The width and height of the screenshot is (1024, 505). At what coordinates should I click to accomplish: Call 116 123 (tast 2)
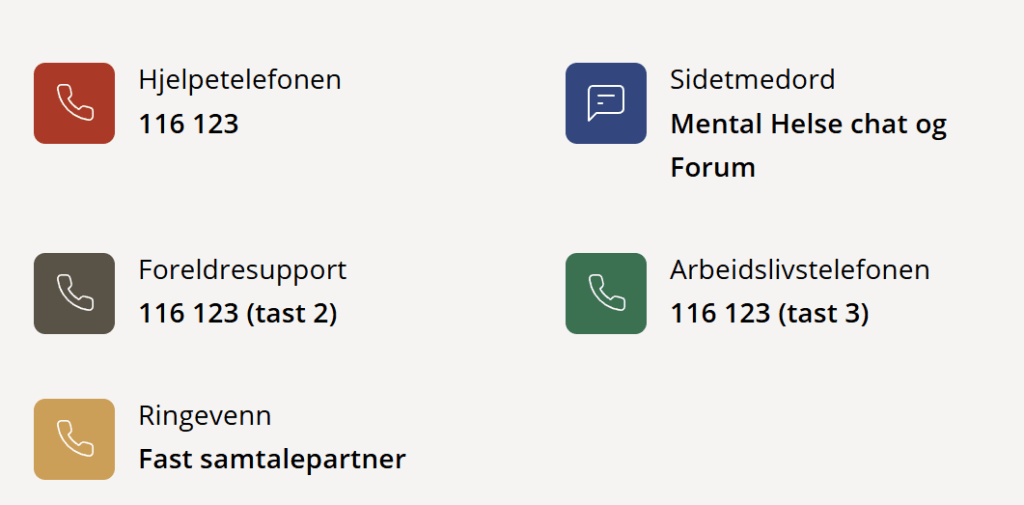pyautogui.click(x=238, y=313)
